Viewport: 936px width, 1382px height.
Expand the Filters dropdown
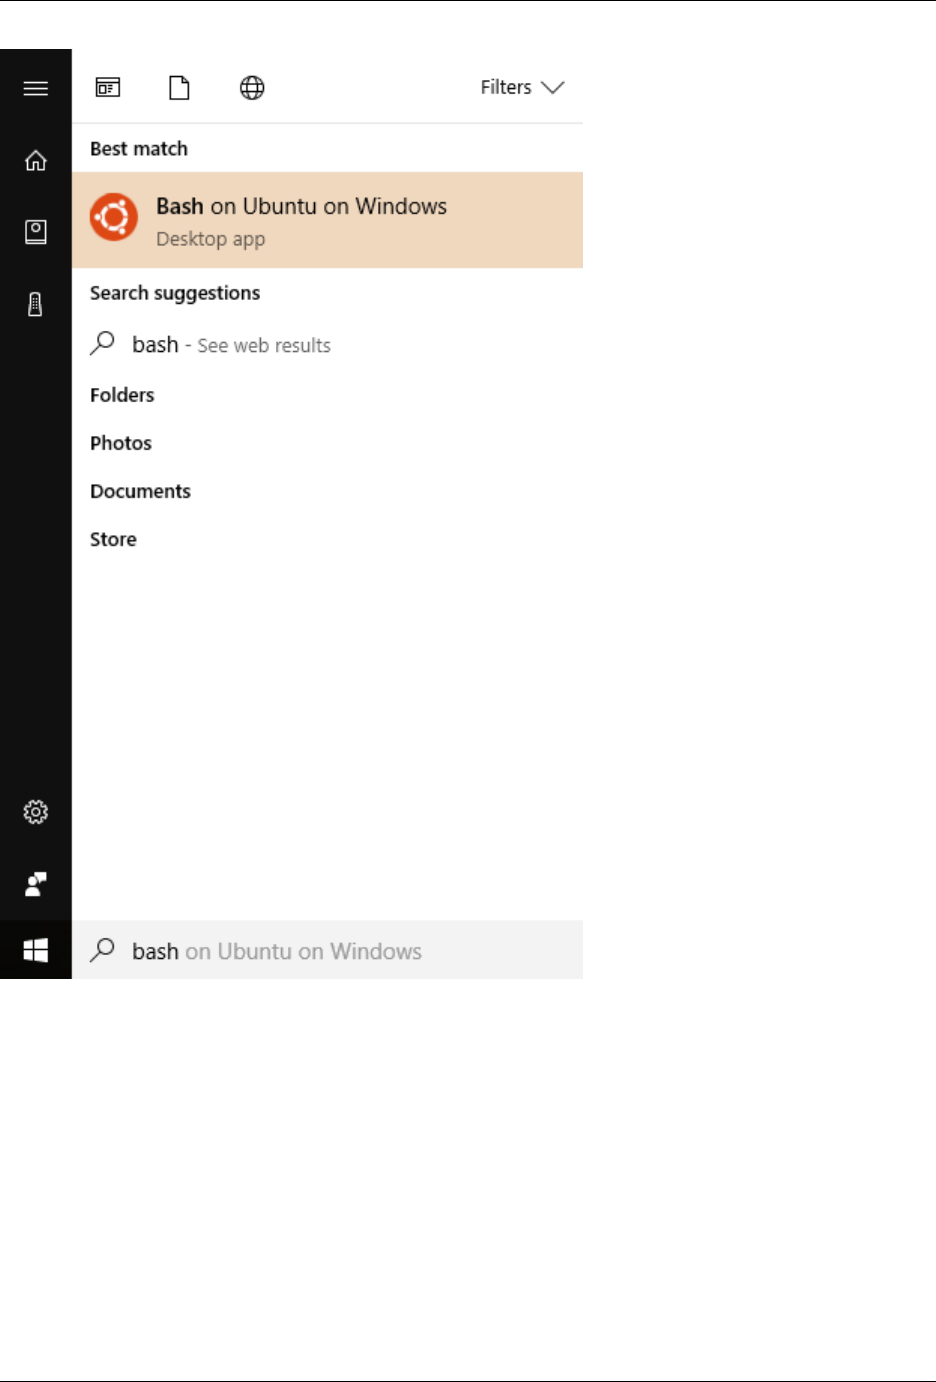(x=522, y=88)
